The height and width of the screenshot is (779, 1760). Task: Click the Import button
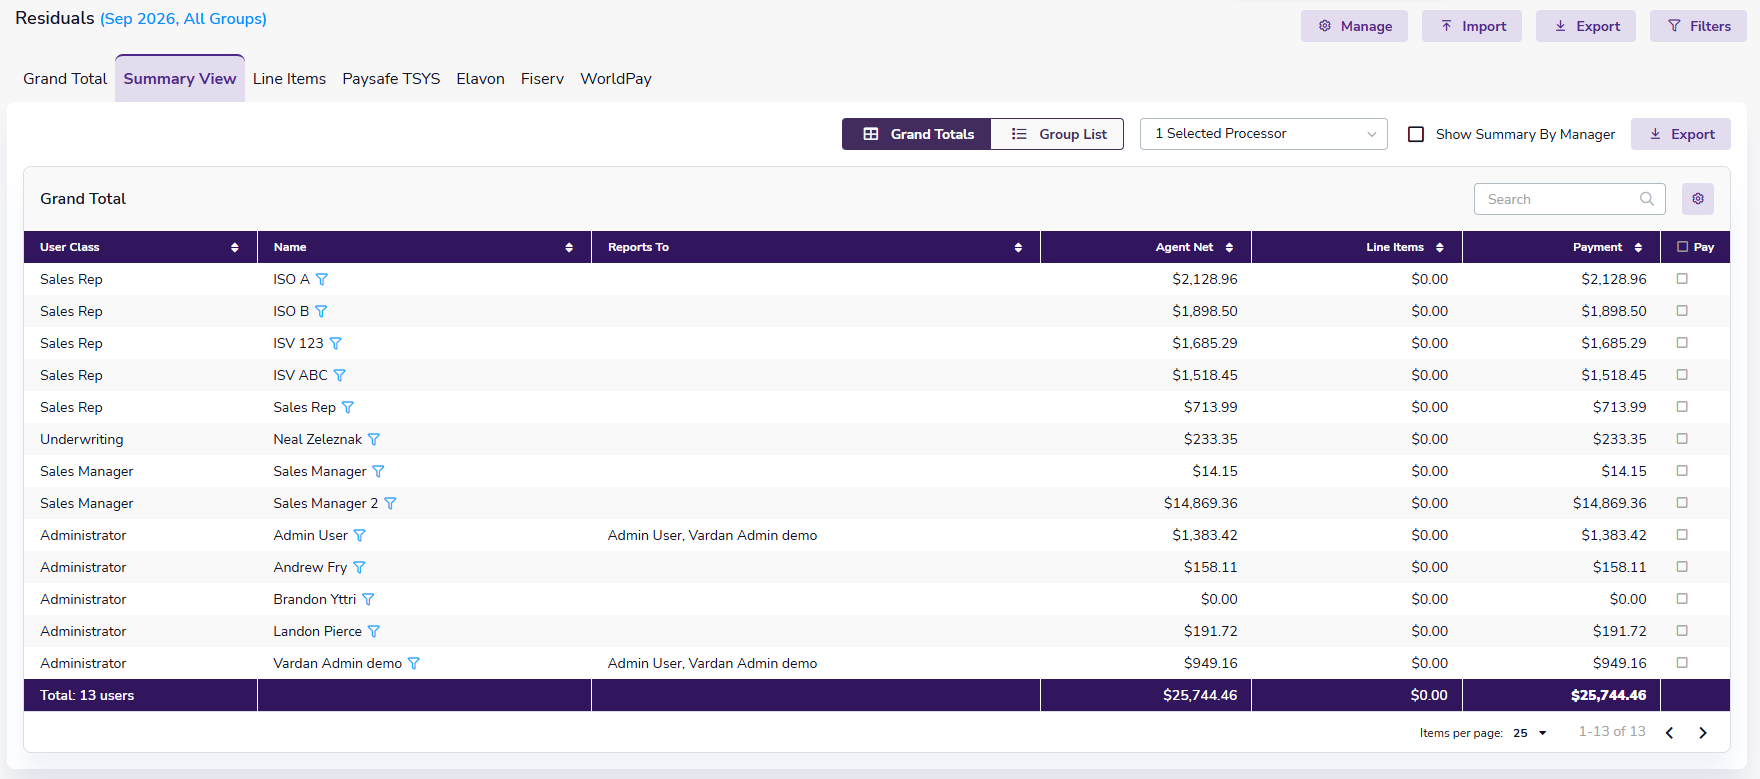[1472, 26]
